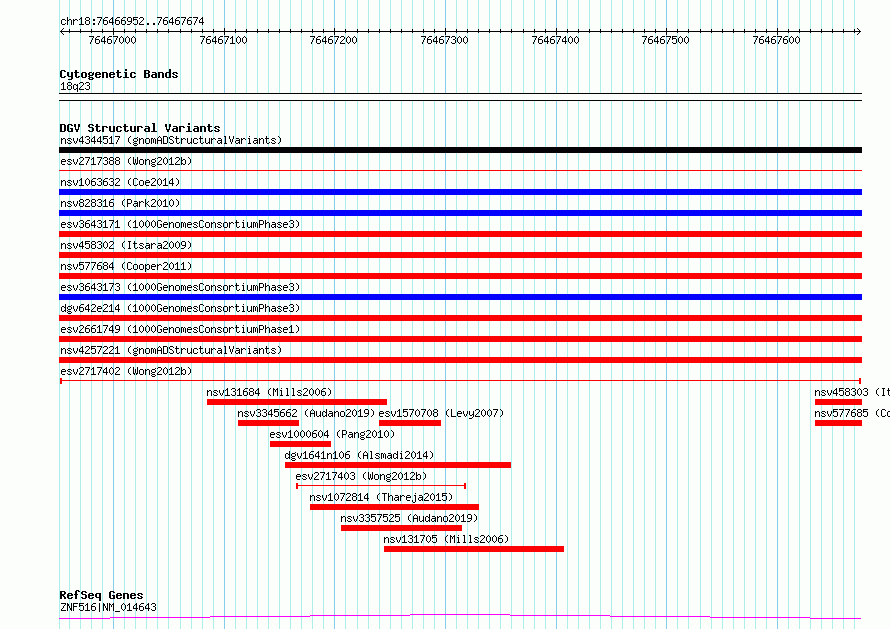Click the Cytogenetic Bands track heading
Viewport: 890px width, 629px height.
pyautogui.click(x=119, y=74)
